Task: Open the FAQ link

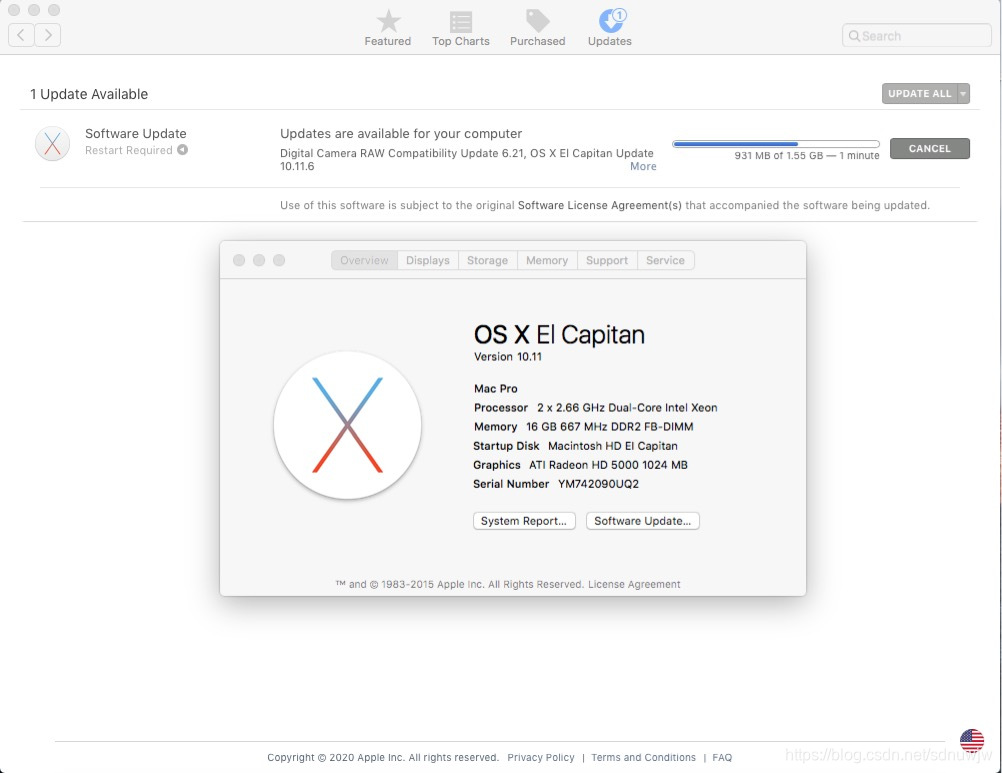Action: pos(722,757)
